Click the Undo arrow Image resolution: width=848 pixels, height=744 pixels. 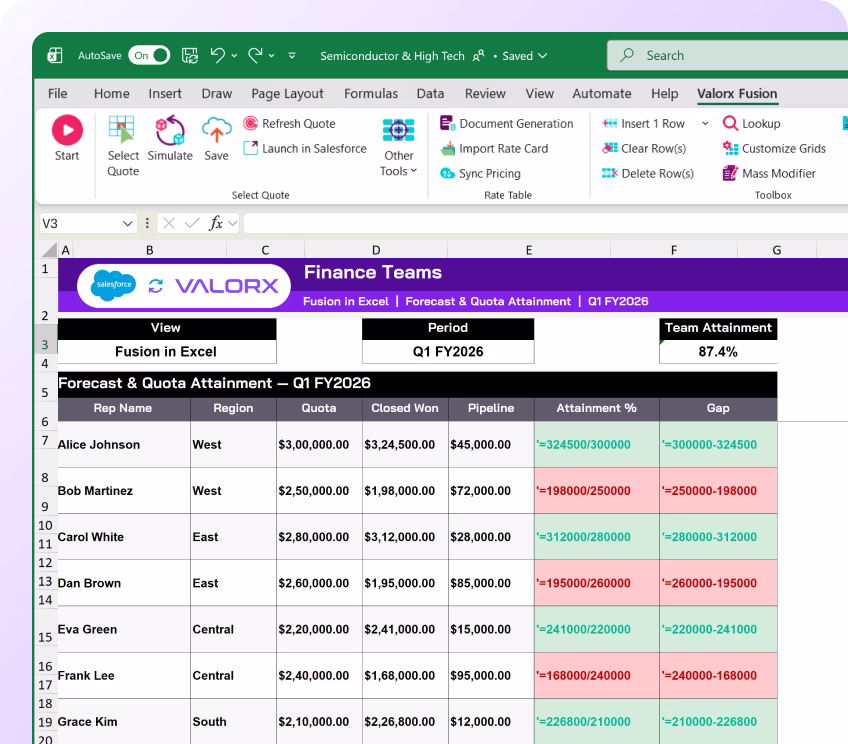click(218, 55)
